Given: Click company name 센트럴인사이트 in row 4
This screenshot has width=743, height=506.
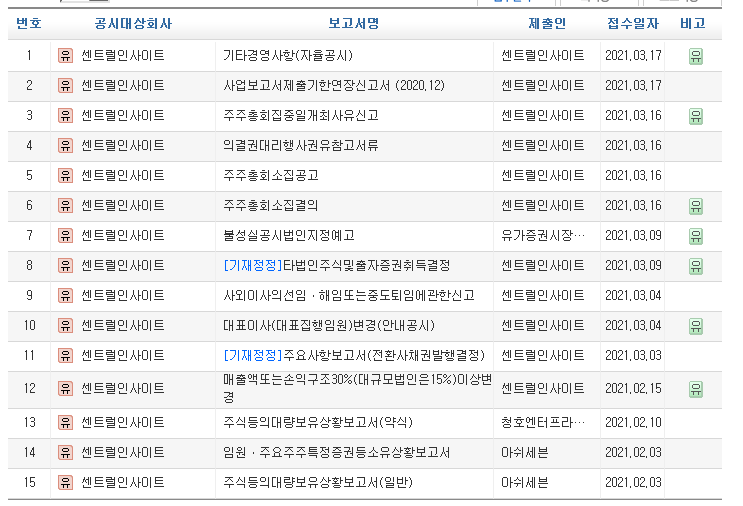Looking at the screenshot, I should (123, 145).
